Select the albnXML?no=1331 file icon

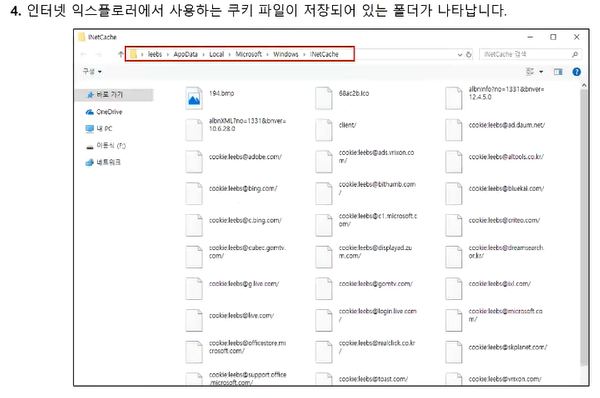pyautogui.click(x=194, y=130)
